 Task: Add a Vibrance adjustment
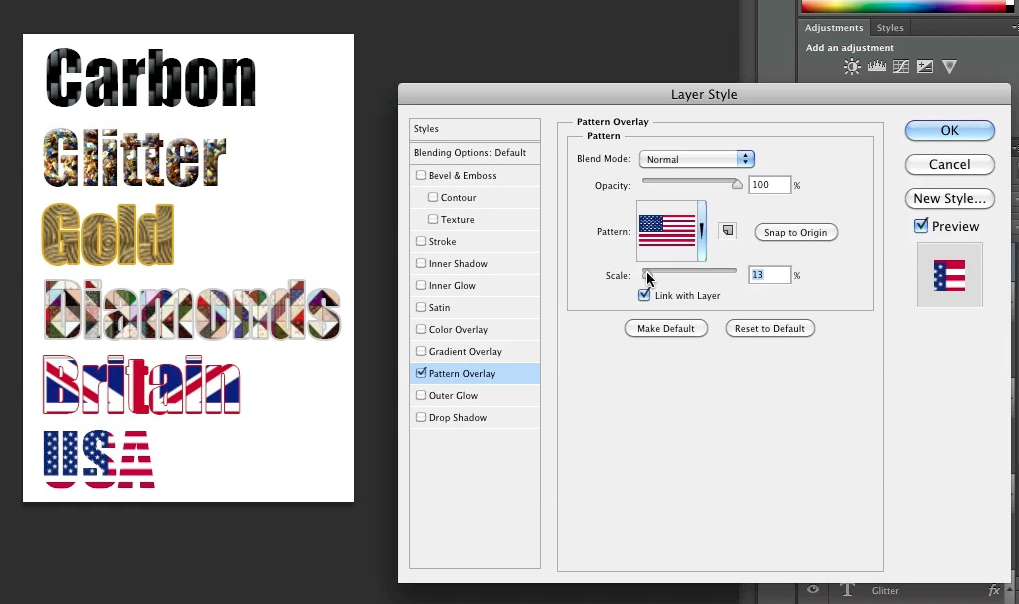(949, 66)
